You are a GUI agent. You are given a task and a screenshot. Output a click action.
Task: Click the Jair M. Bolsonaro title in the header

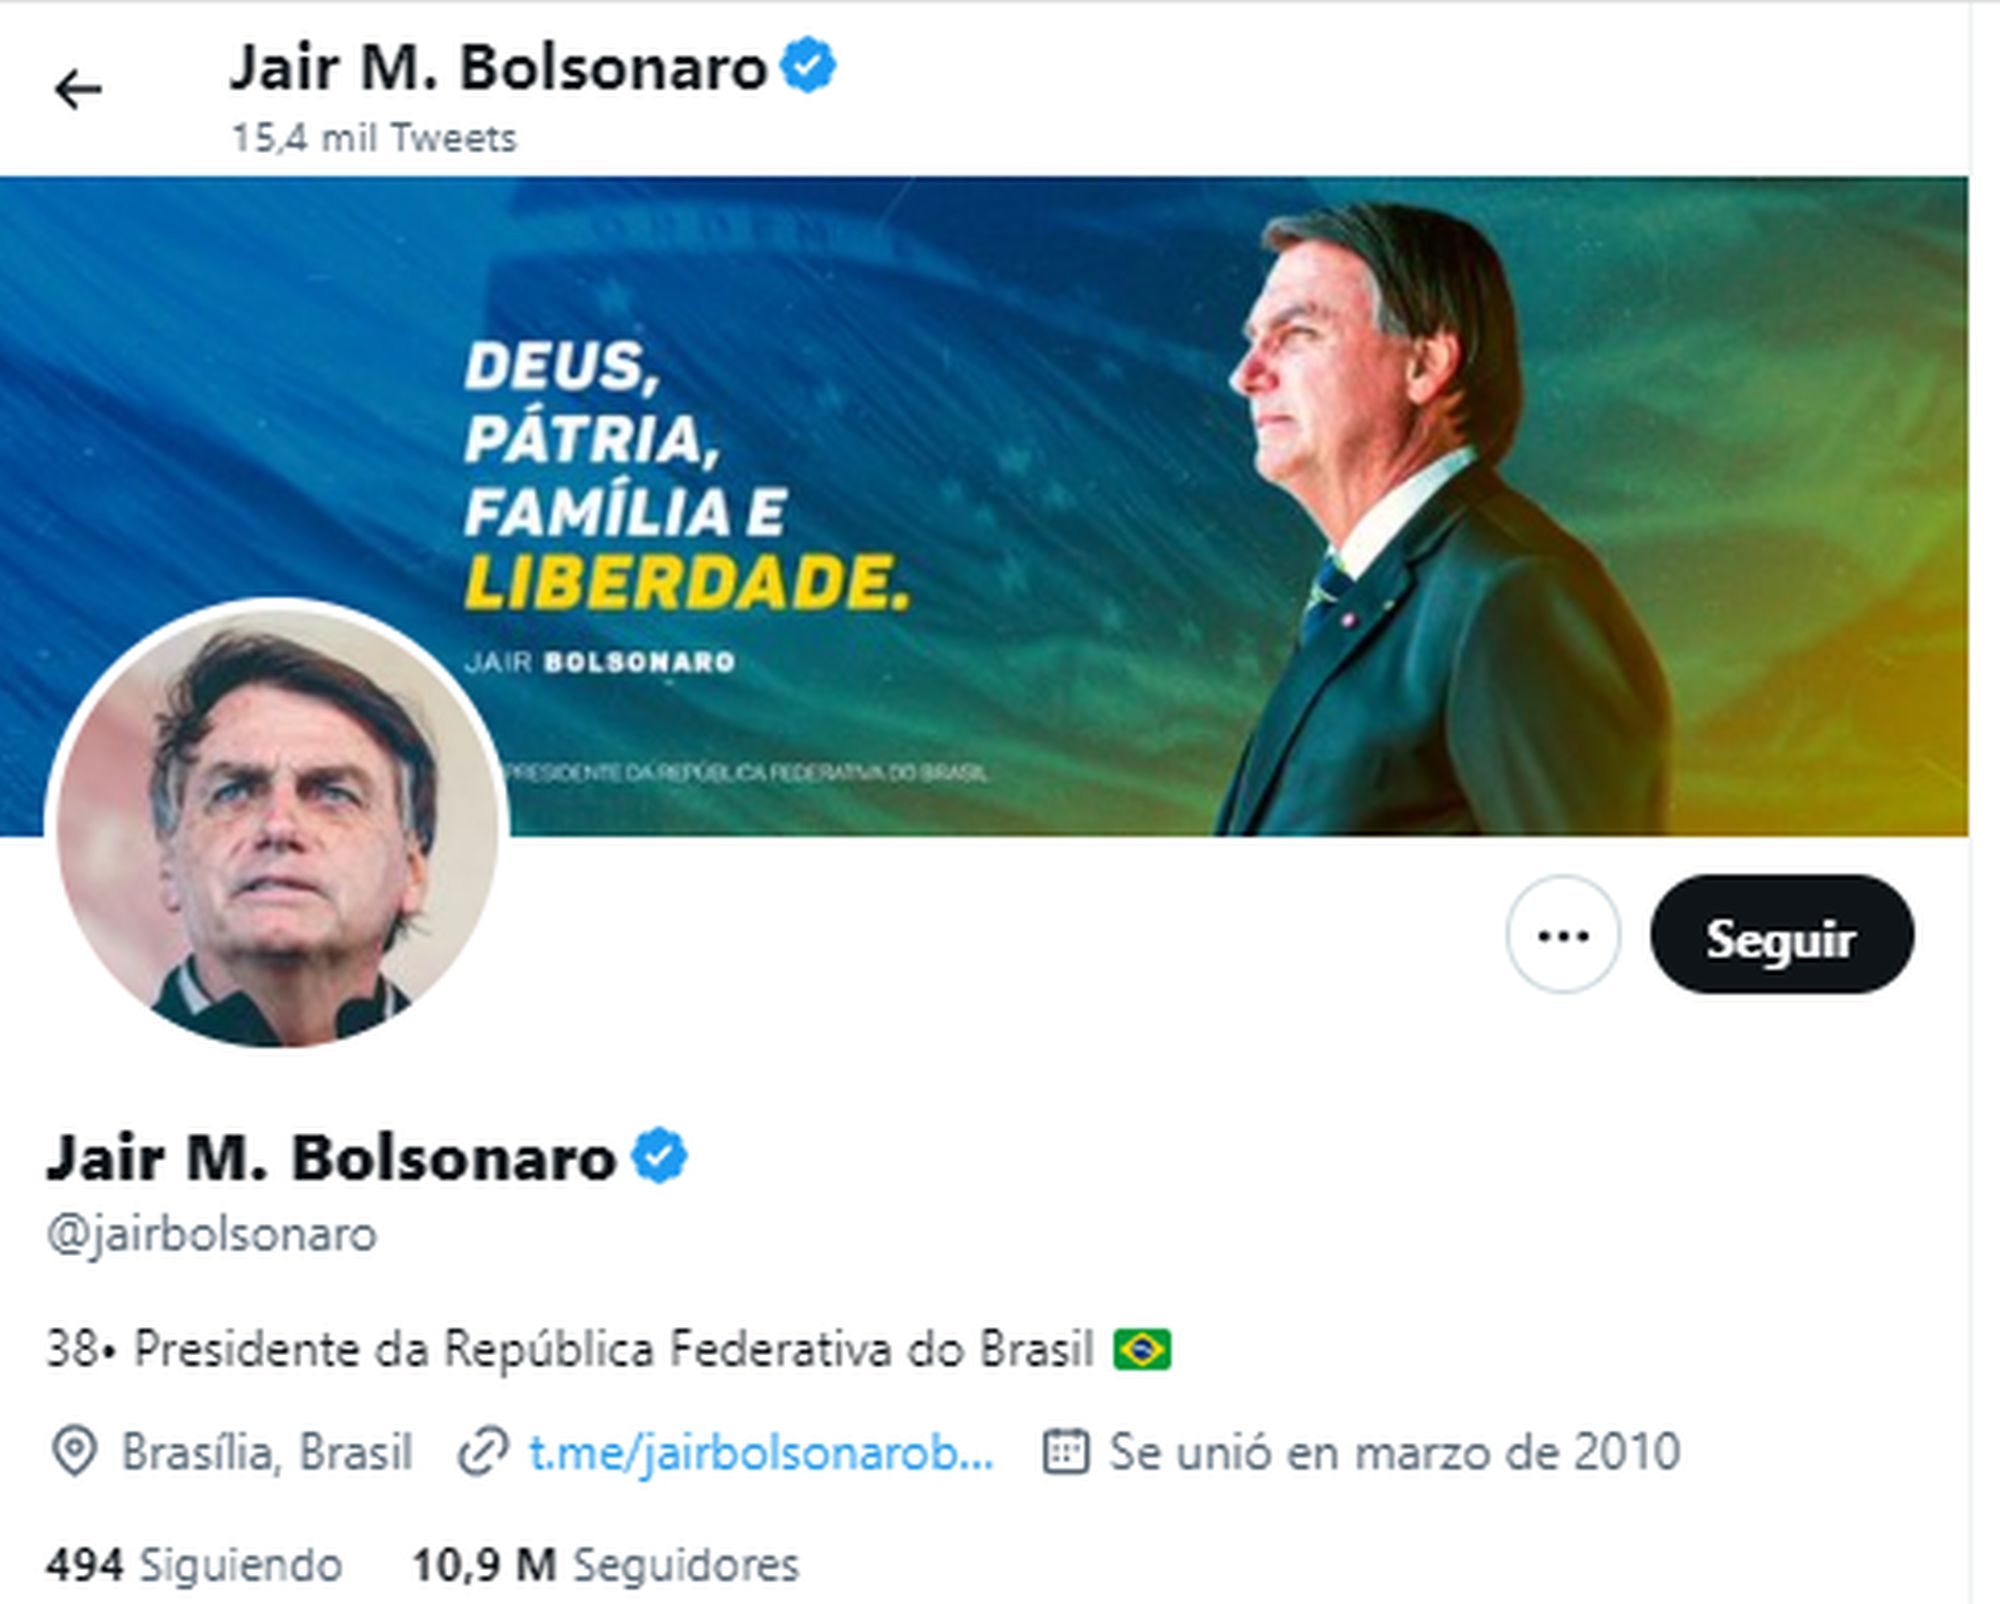click(x=499, y=68)
